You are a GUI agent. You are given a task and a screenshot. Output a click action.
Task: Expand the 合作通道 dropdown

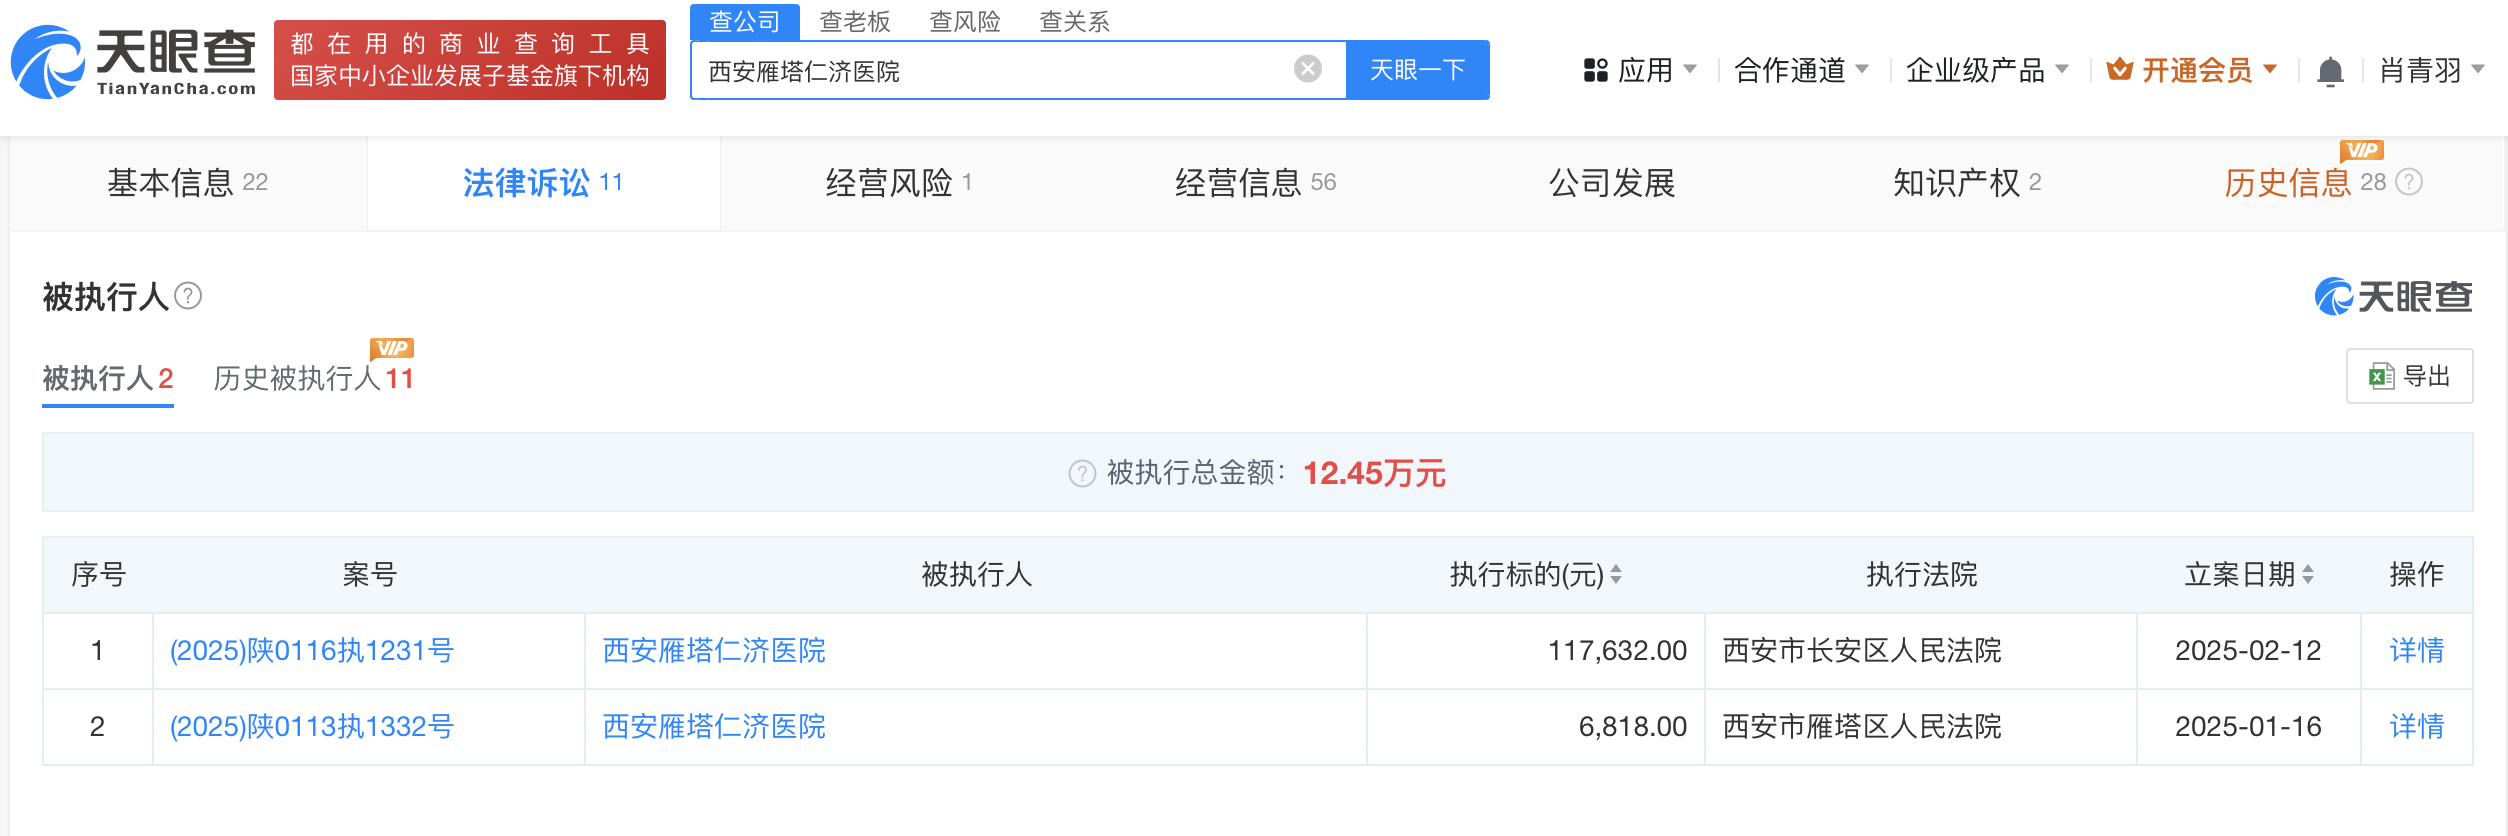coord(1801,70)
